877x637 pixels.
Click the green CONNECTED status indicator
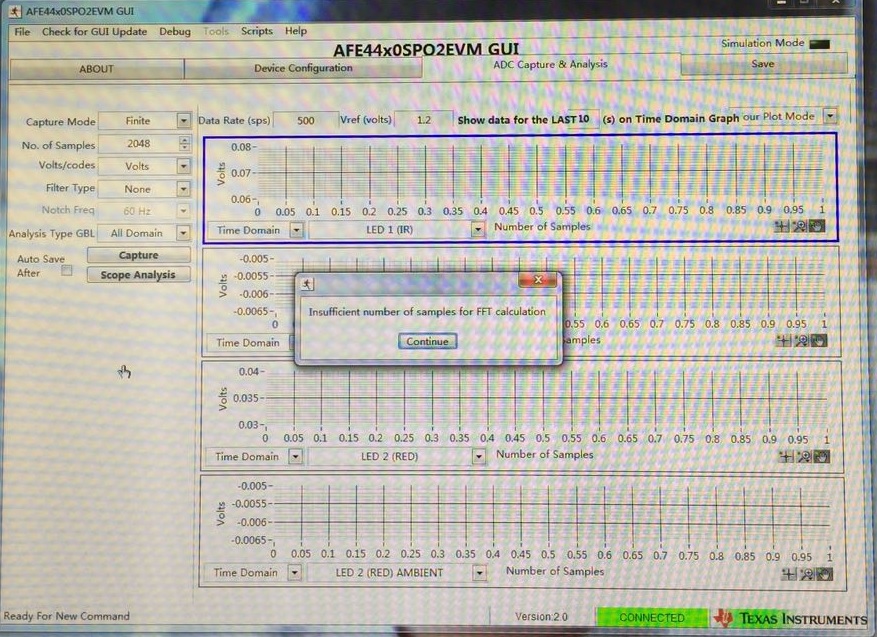point(652,617)
